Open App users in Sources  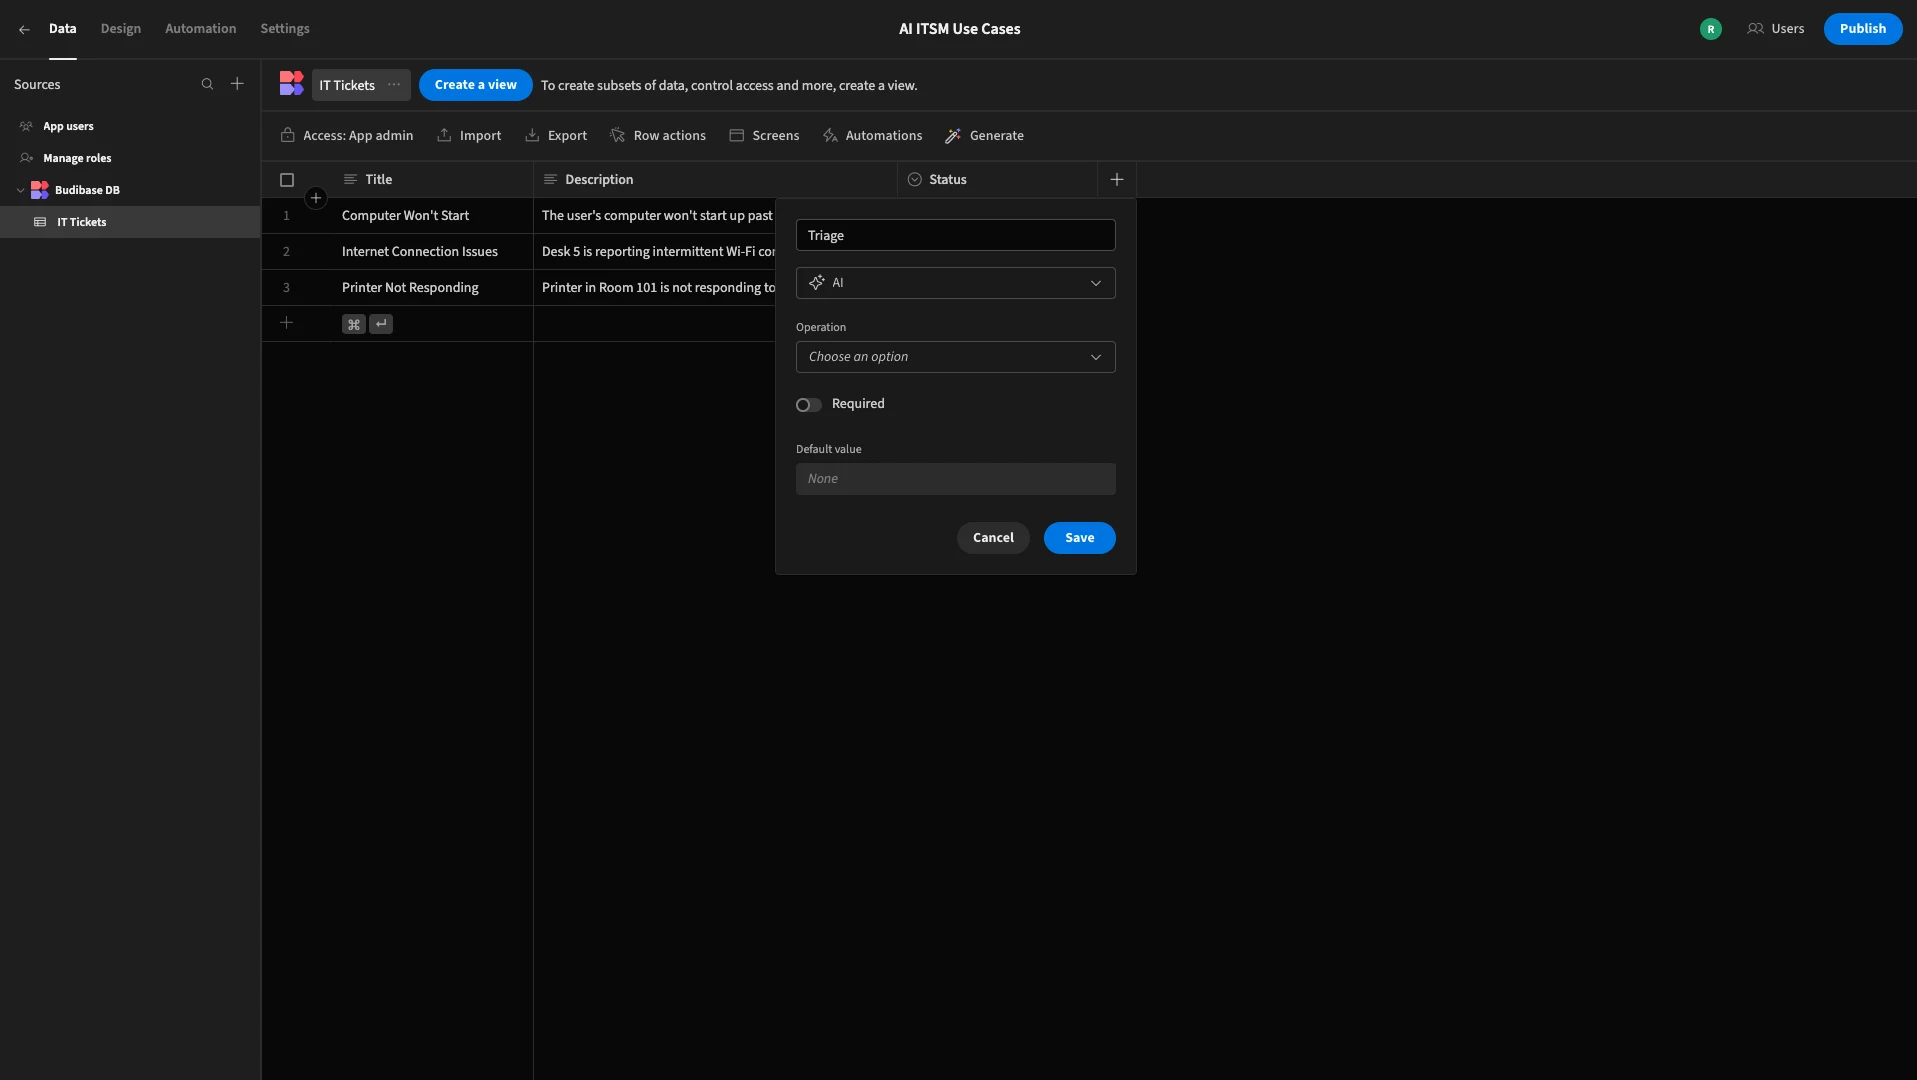tap(68, 126)
